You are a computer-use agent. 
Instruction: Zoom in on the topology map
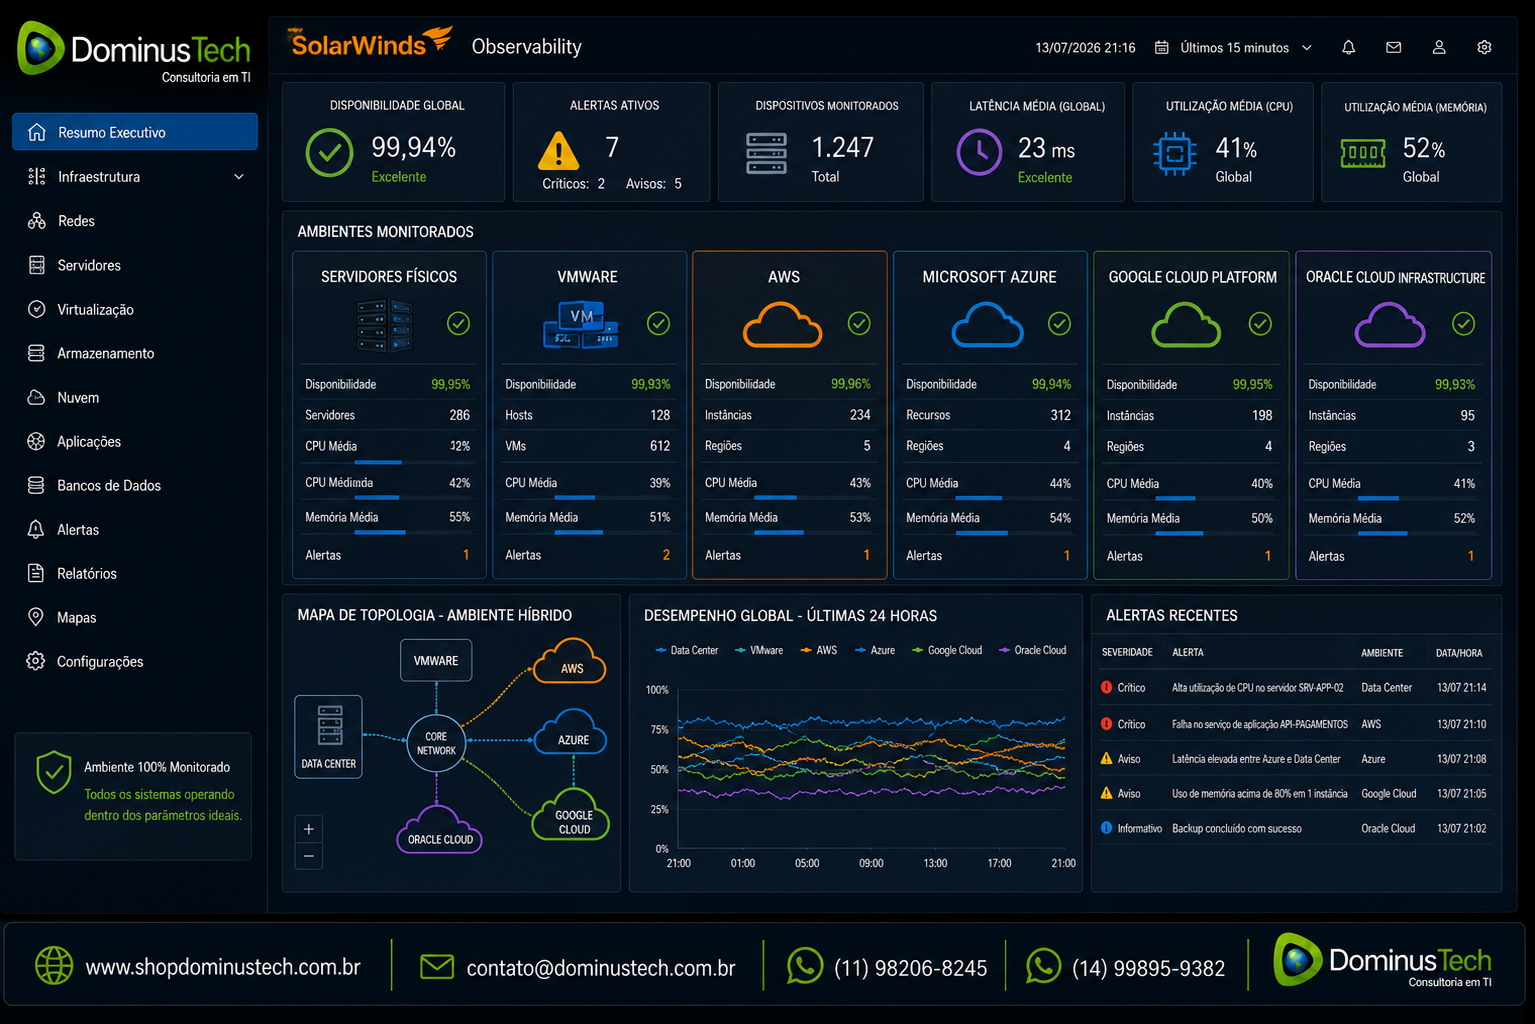pos(309,829)
